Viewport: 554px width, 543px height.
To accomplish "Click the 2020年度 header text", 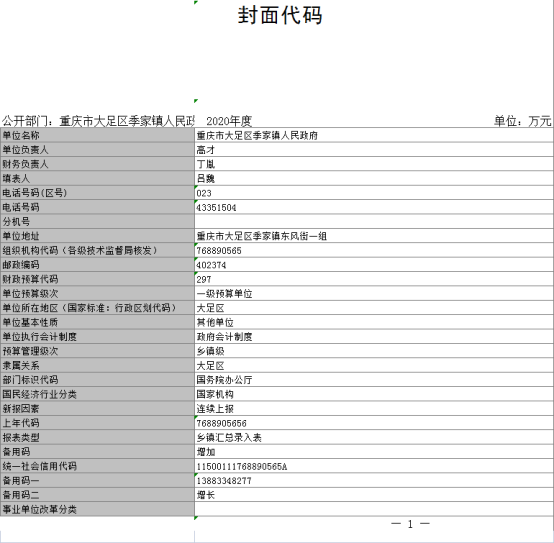I will pos(229,121).
